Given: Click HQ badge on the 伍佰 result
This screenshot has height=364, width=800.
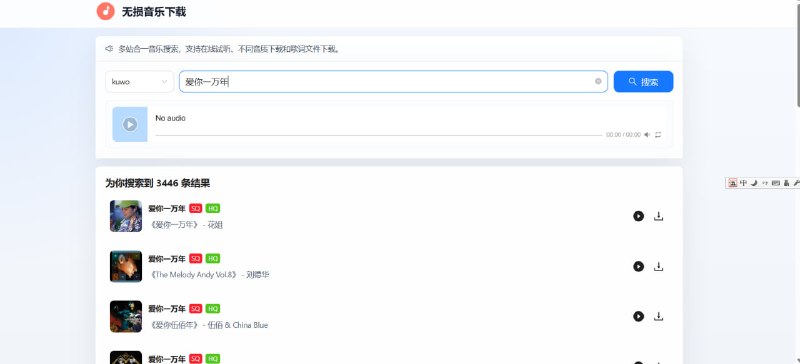Looking at the screenshot, I should click(213, 308).
